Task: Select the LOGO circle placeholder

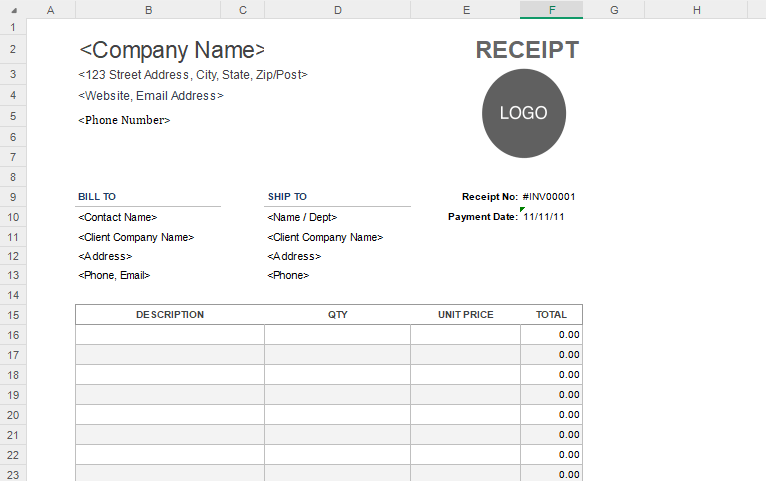Action: (x=524, y=113)
